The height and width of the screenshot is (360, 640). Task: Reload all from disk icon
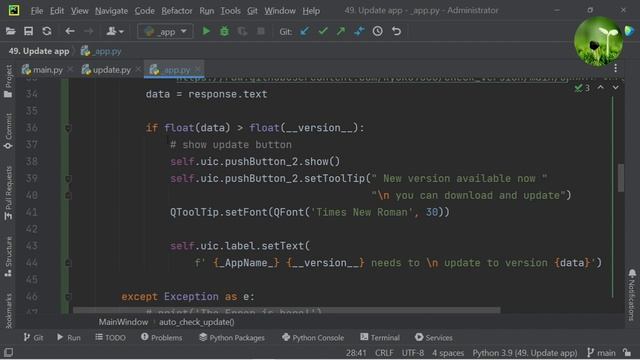47,31
